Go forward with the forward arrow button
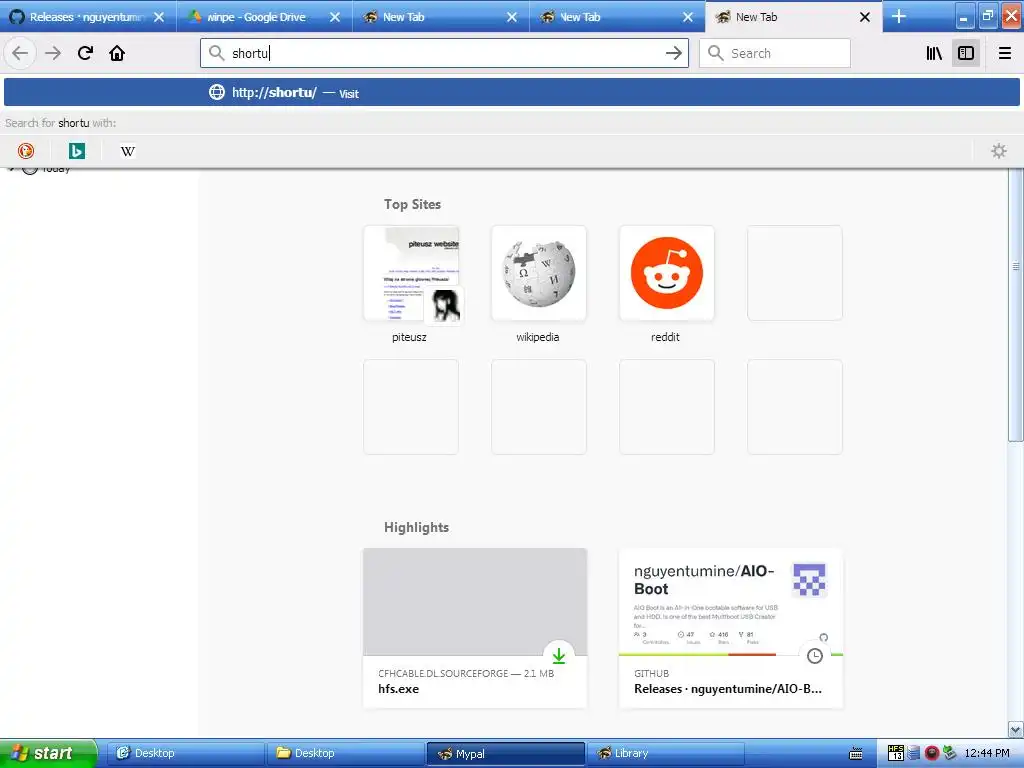The width and height of the screenshot is (1024, 768). coord(53,53)
